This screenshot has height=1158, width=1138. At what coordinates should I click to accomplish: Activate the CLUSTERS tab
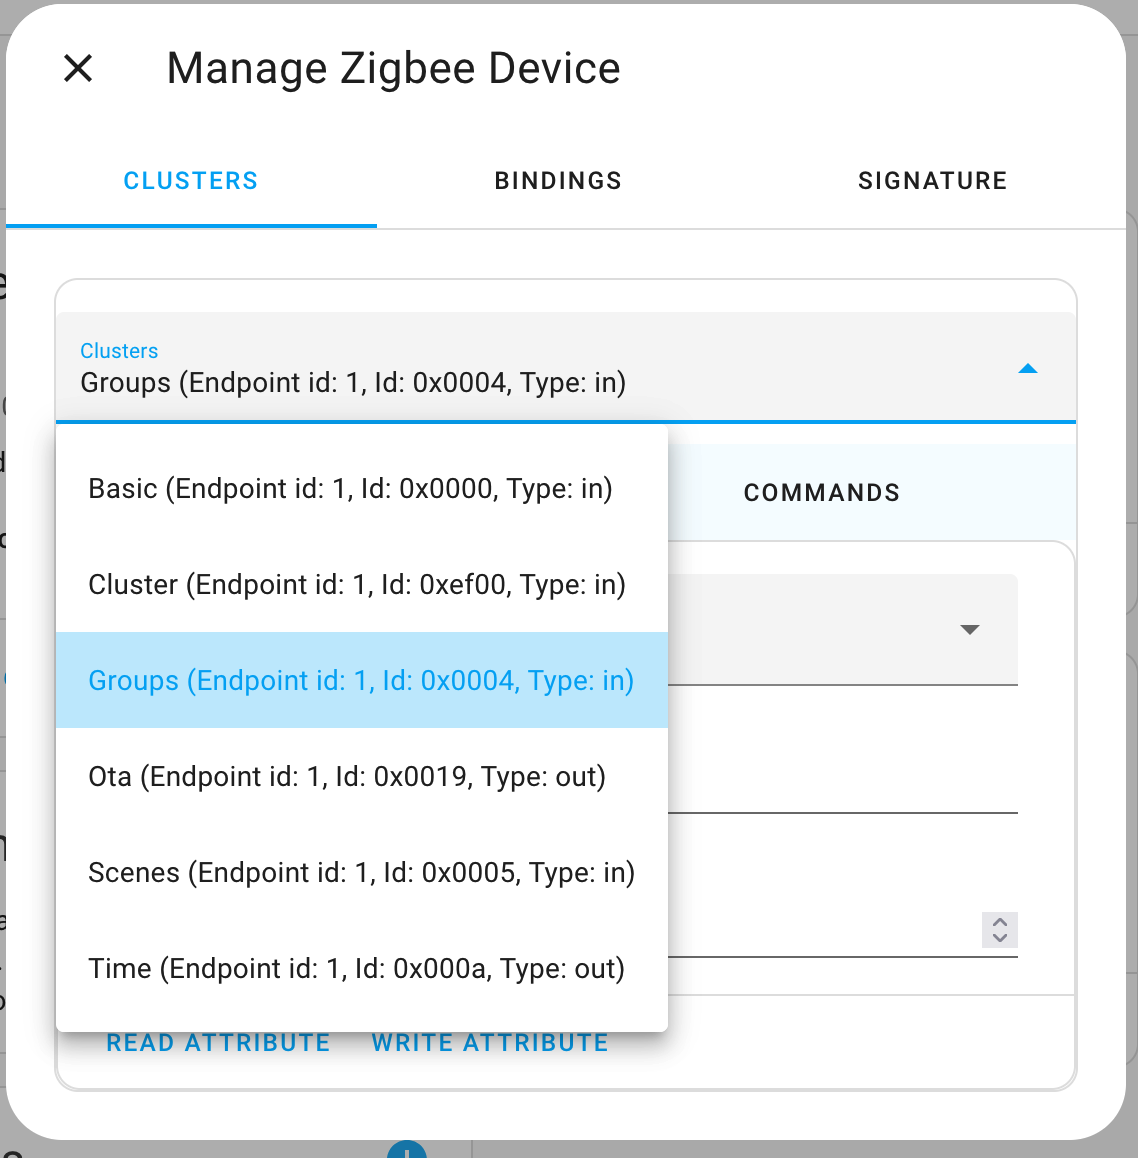pyautogui.click(x=190, y=180)
